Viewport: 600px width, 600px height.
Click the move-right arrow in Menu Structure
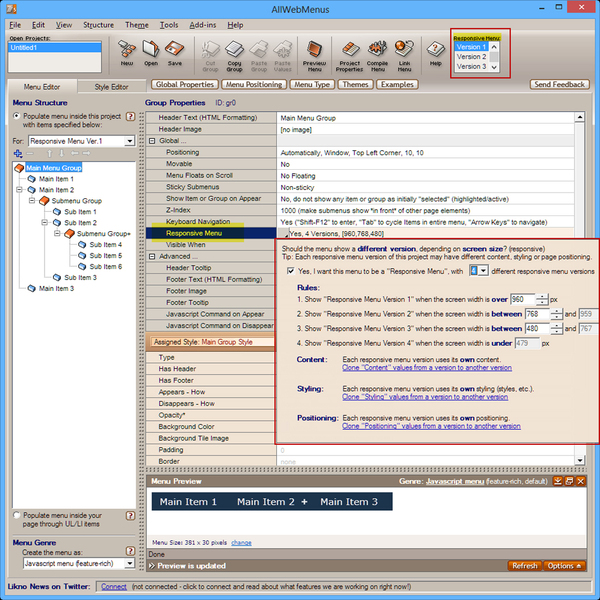87,153
